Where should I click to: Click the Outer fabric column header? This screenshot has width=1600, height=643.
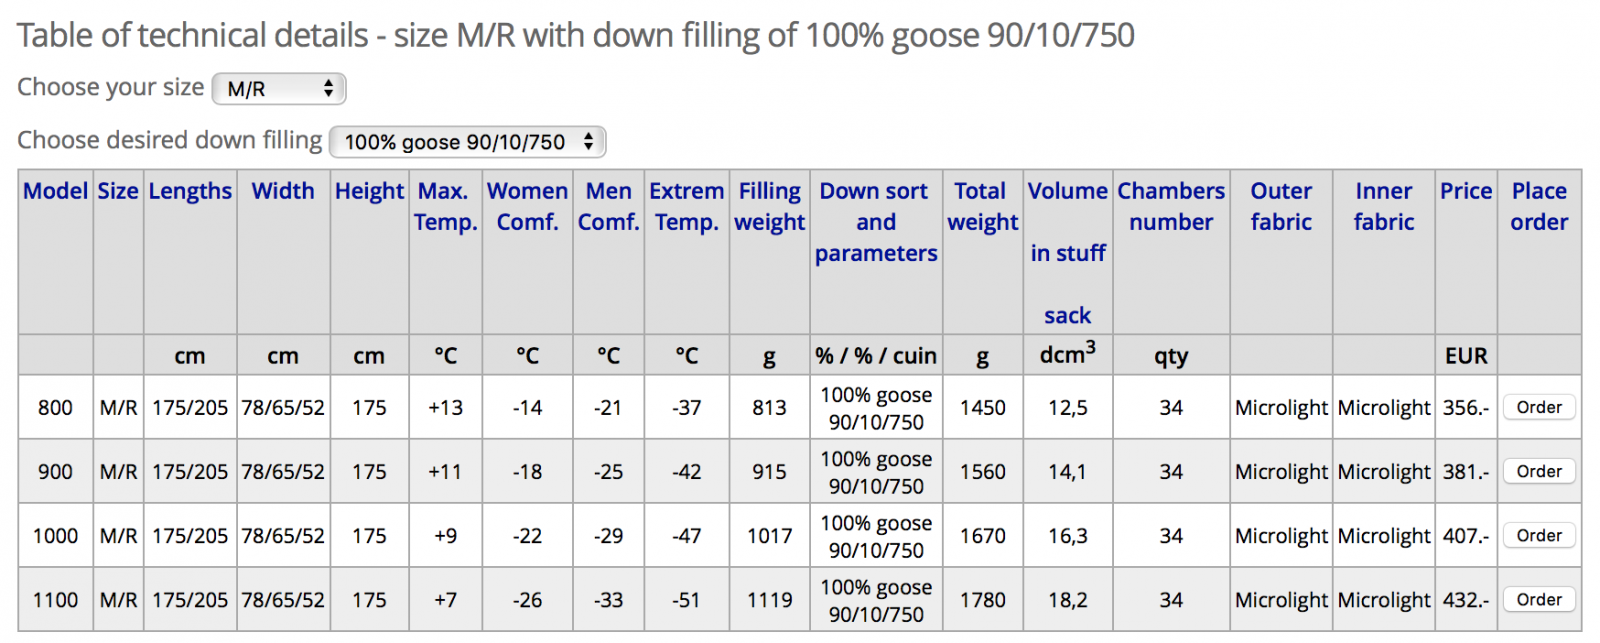[1281, 206]
